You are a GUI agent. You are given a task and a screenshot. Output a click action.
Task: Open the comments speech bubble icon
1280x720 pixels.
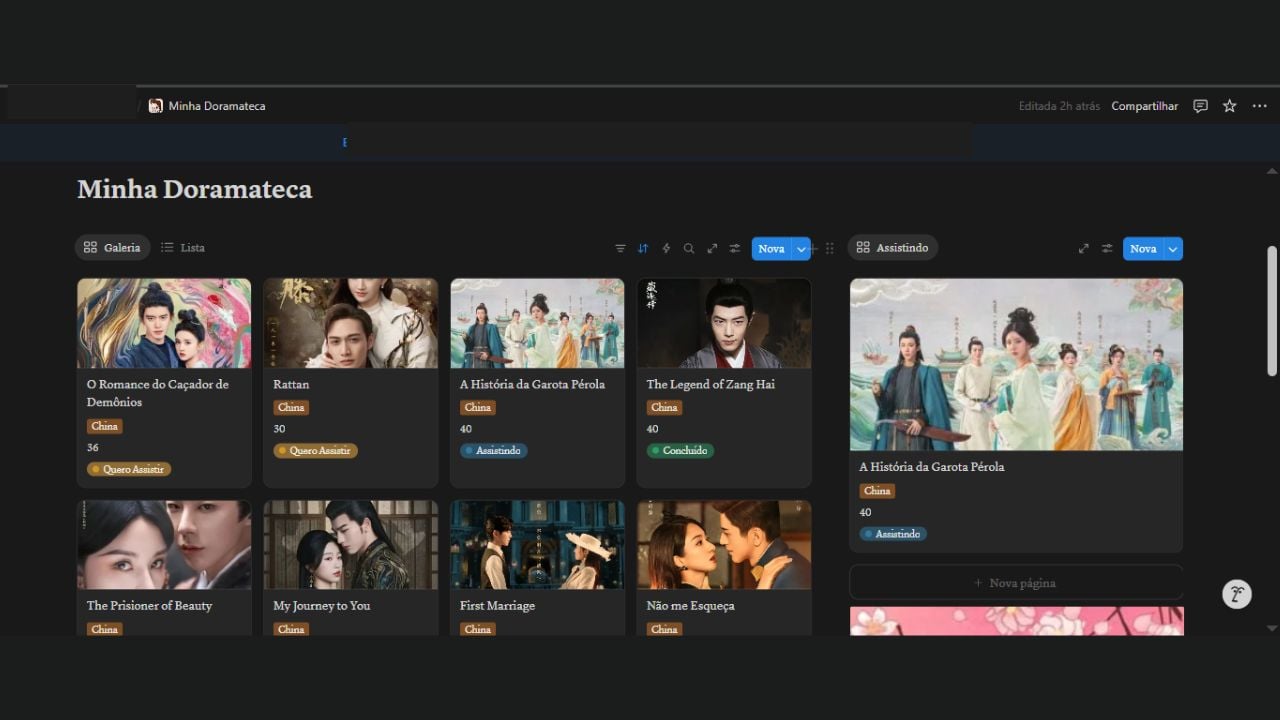[x=1200, y=106]
